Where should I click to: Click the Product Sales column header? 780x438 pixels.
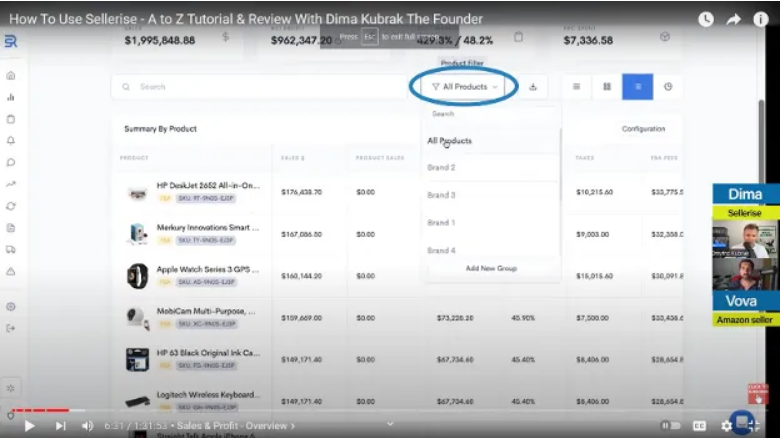pos(380,158)
